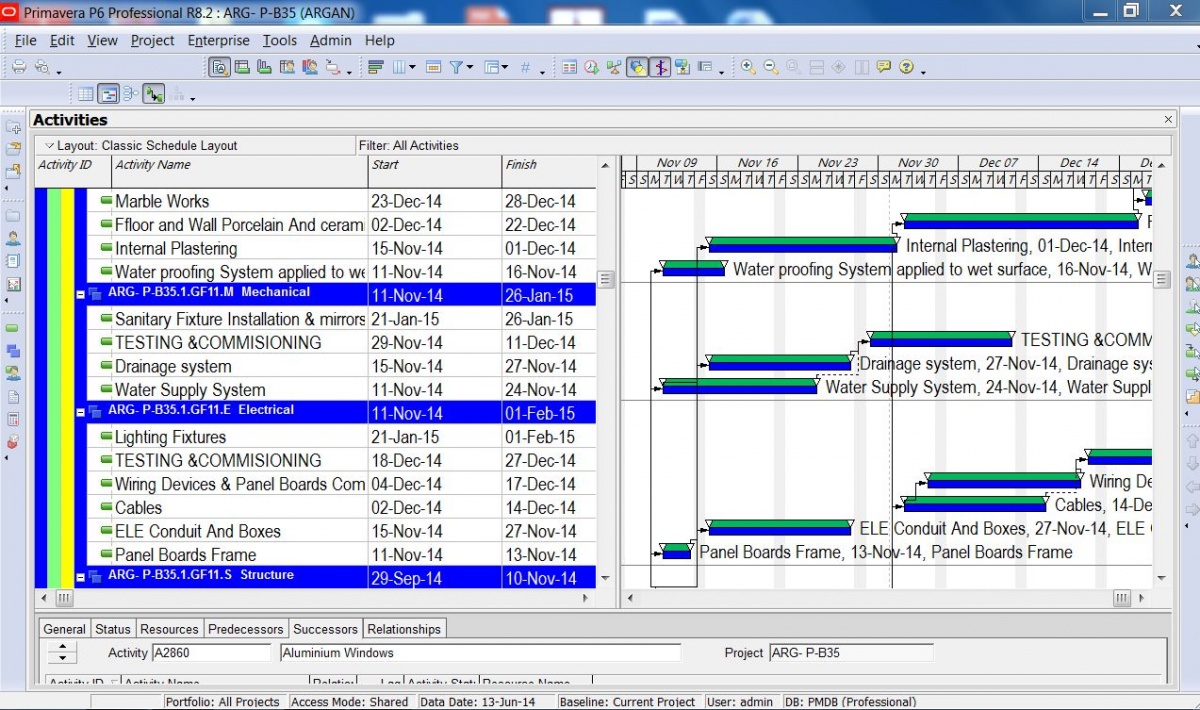Click the Hint Help speech bubble icon
Screen dimensions: 1200x710
click(883, 67)
